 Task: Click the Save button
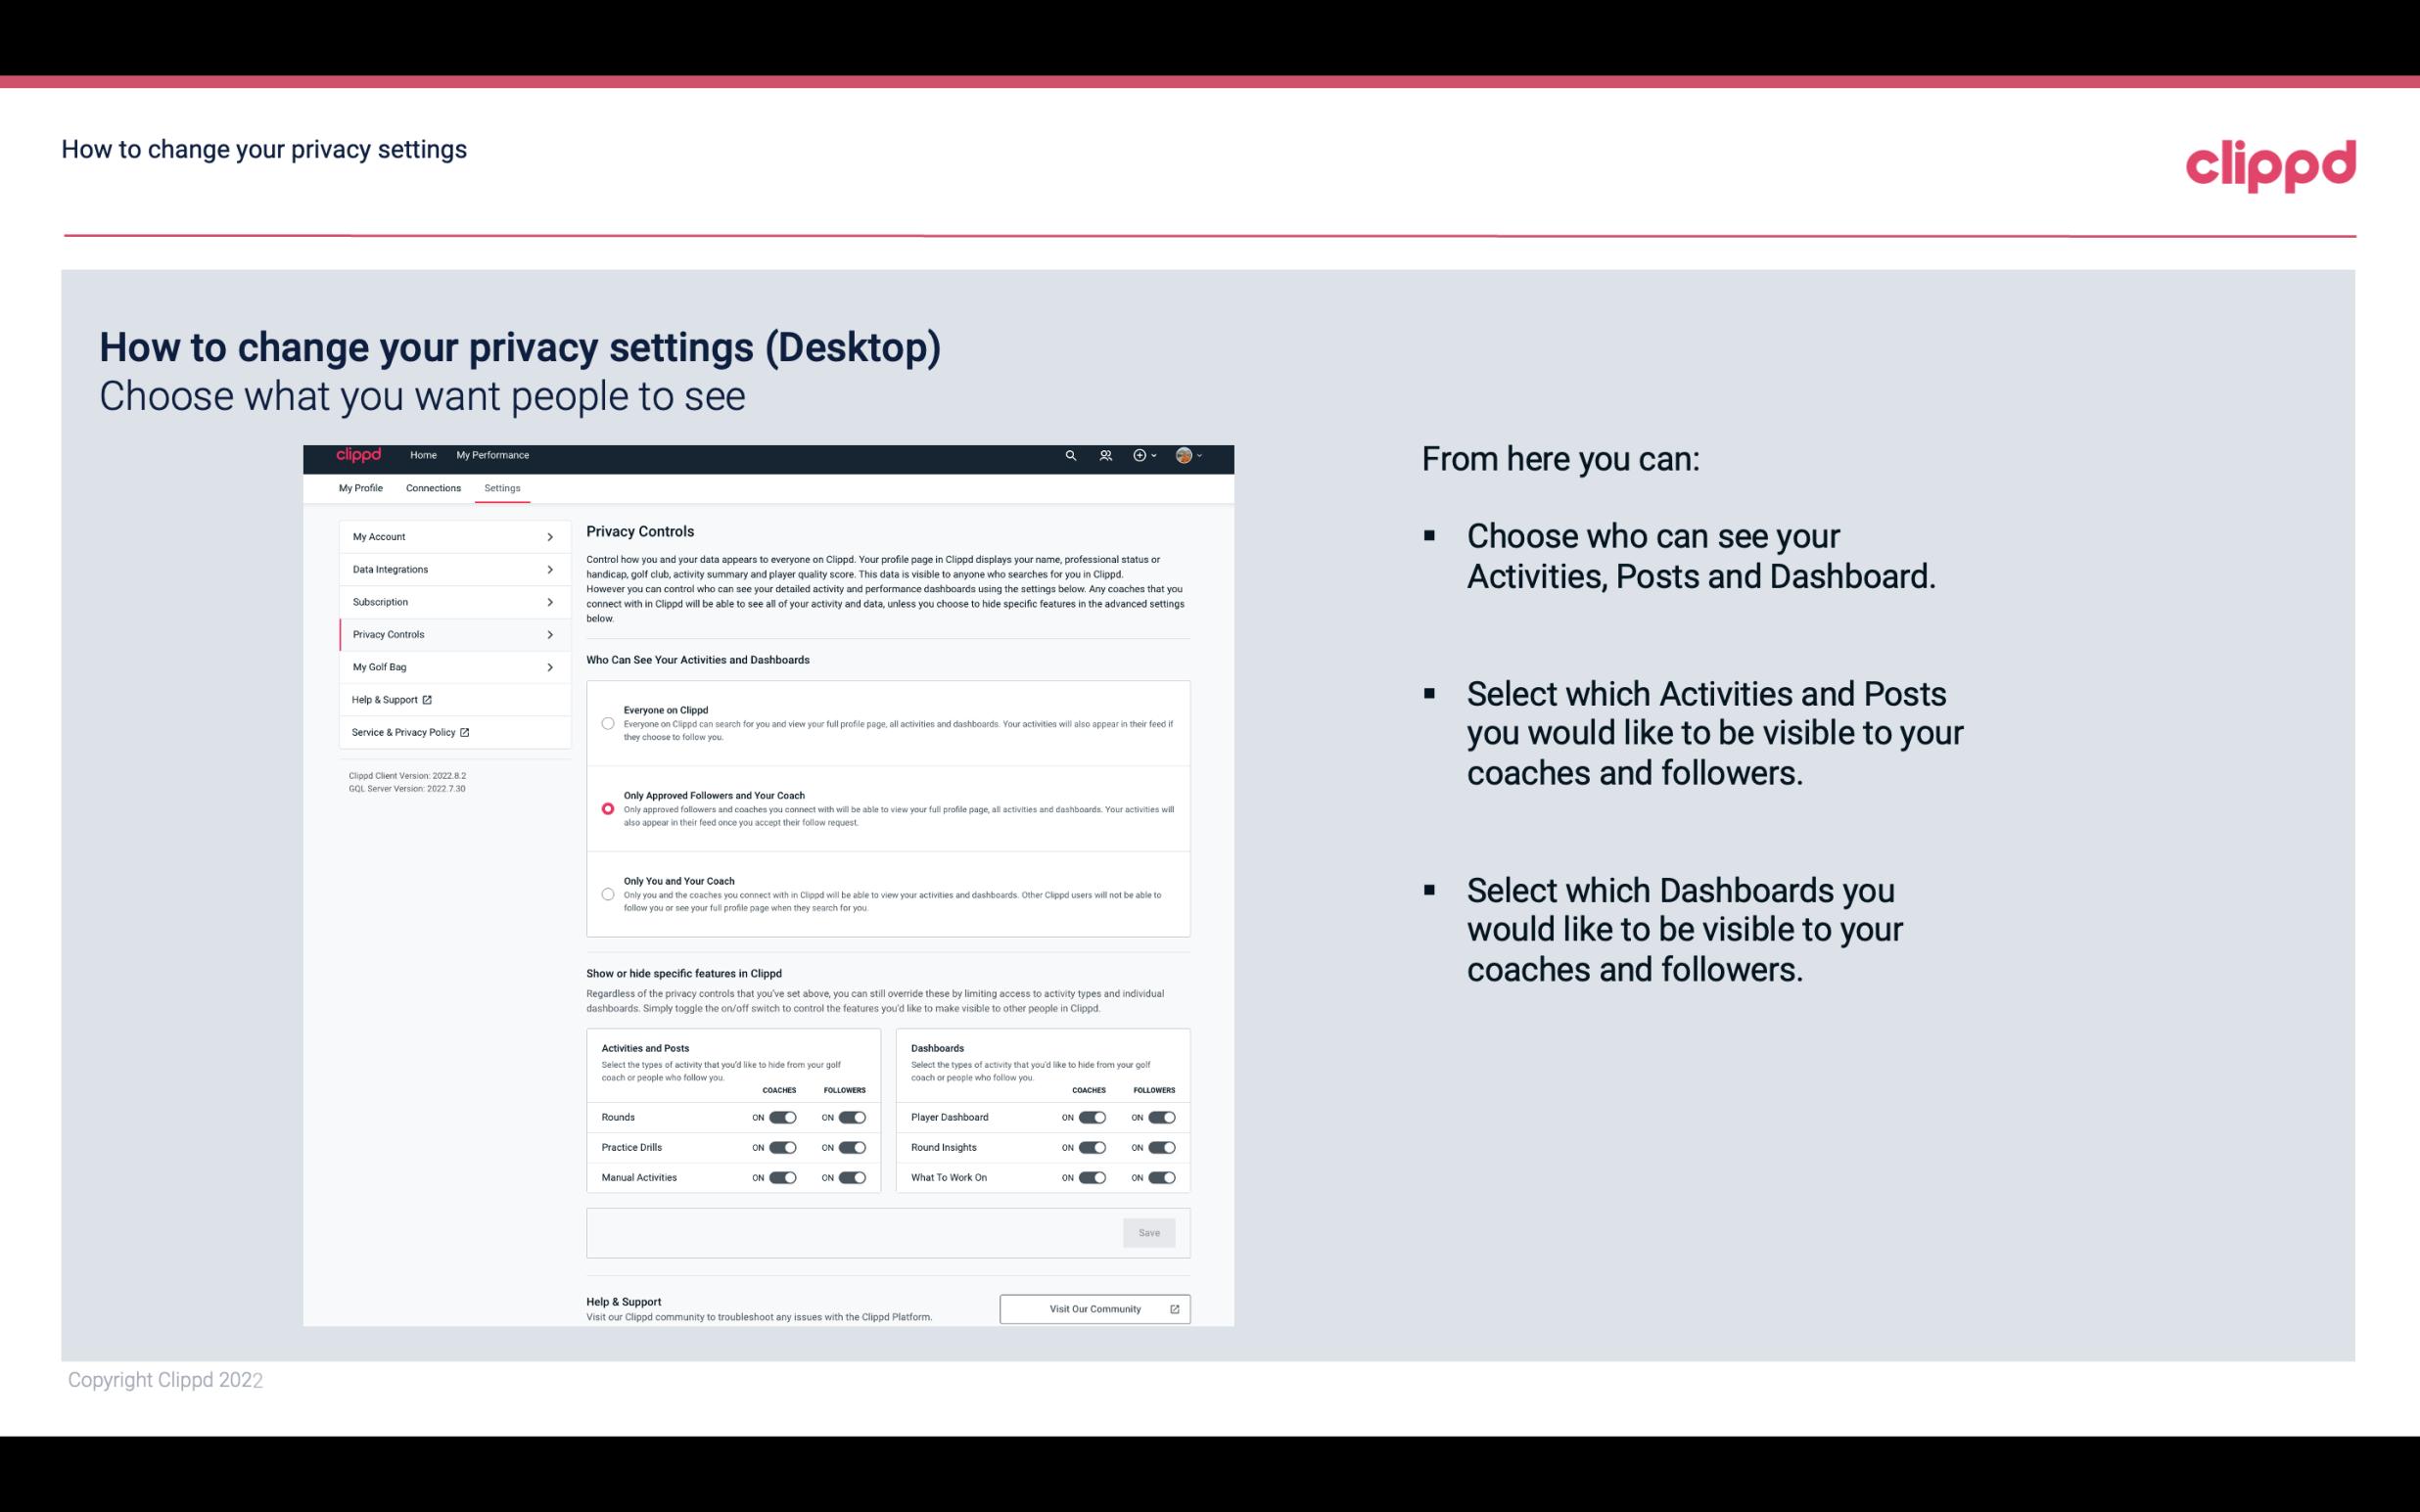[x=1150, y=1231]
